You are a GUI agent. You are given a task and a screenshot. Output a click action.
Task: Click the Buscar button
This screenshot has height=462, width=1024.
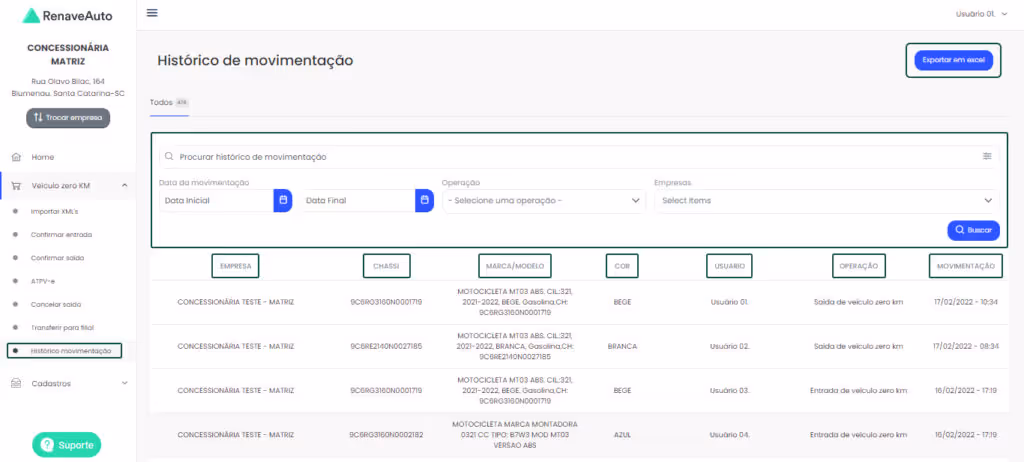[x=973, y=230]
